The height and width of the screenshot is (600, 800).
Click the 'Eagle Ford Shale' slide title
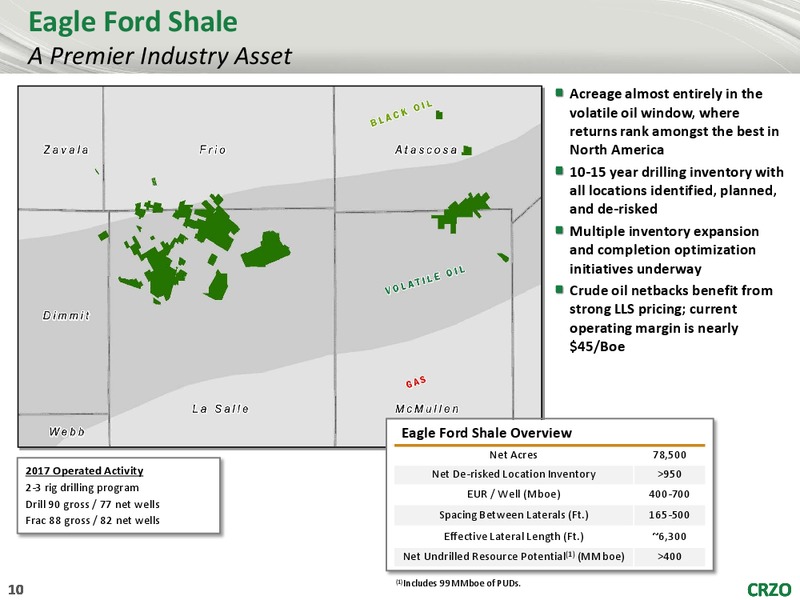pyautogui.click(x=133, y=22)
